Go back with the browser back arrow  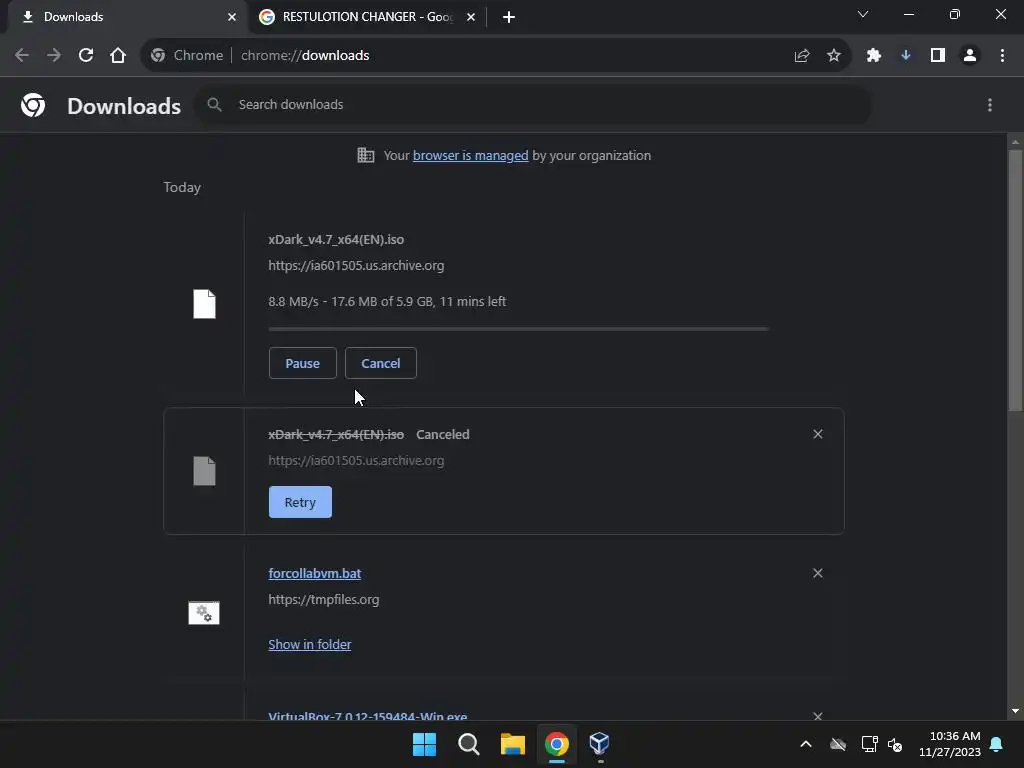coord(22,56)
